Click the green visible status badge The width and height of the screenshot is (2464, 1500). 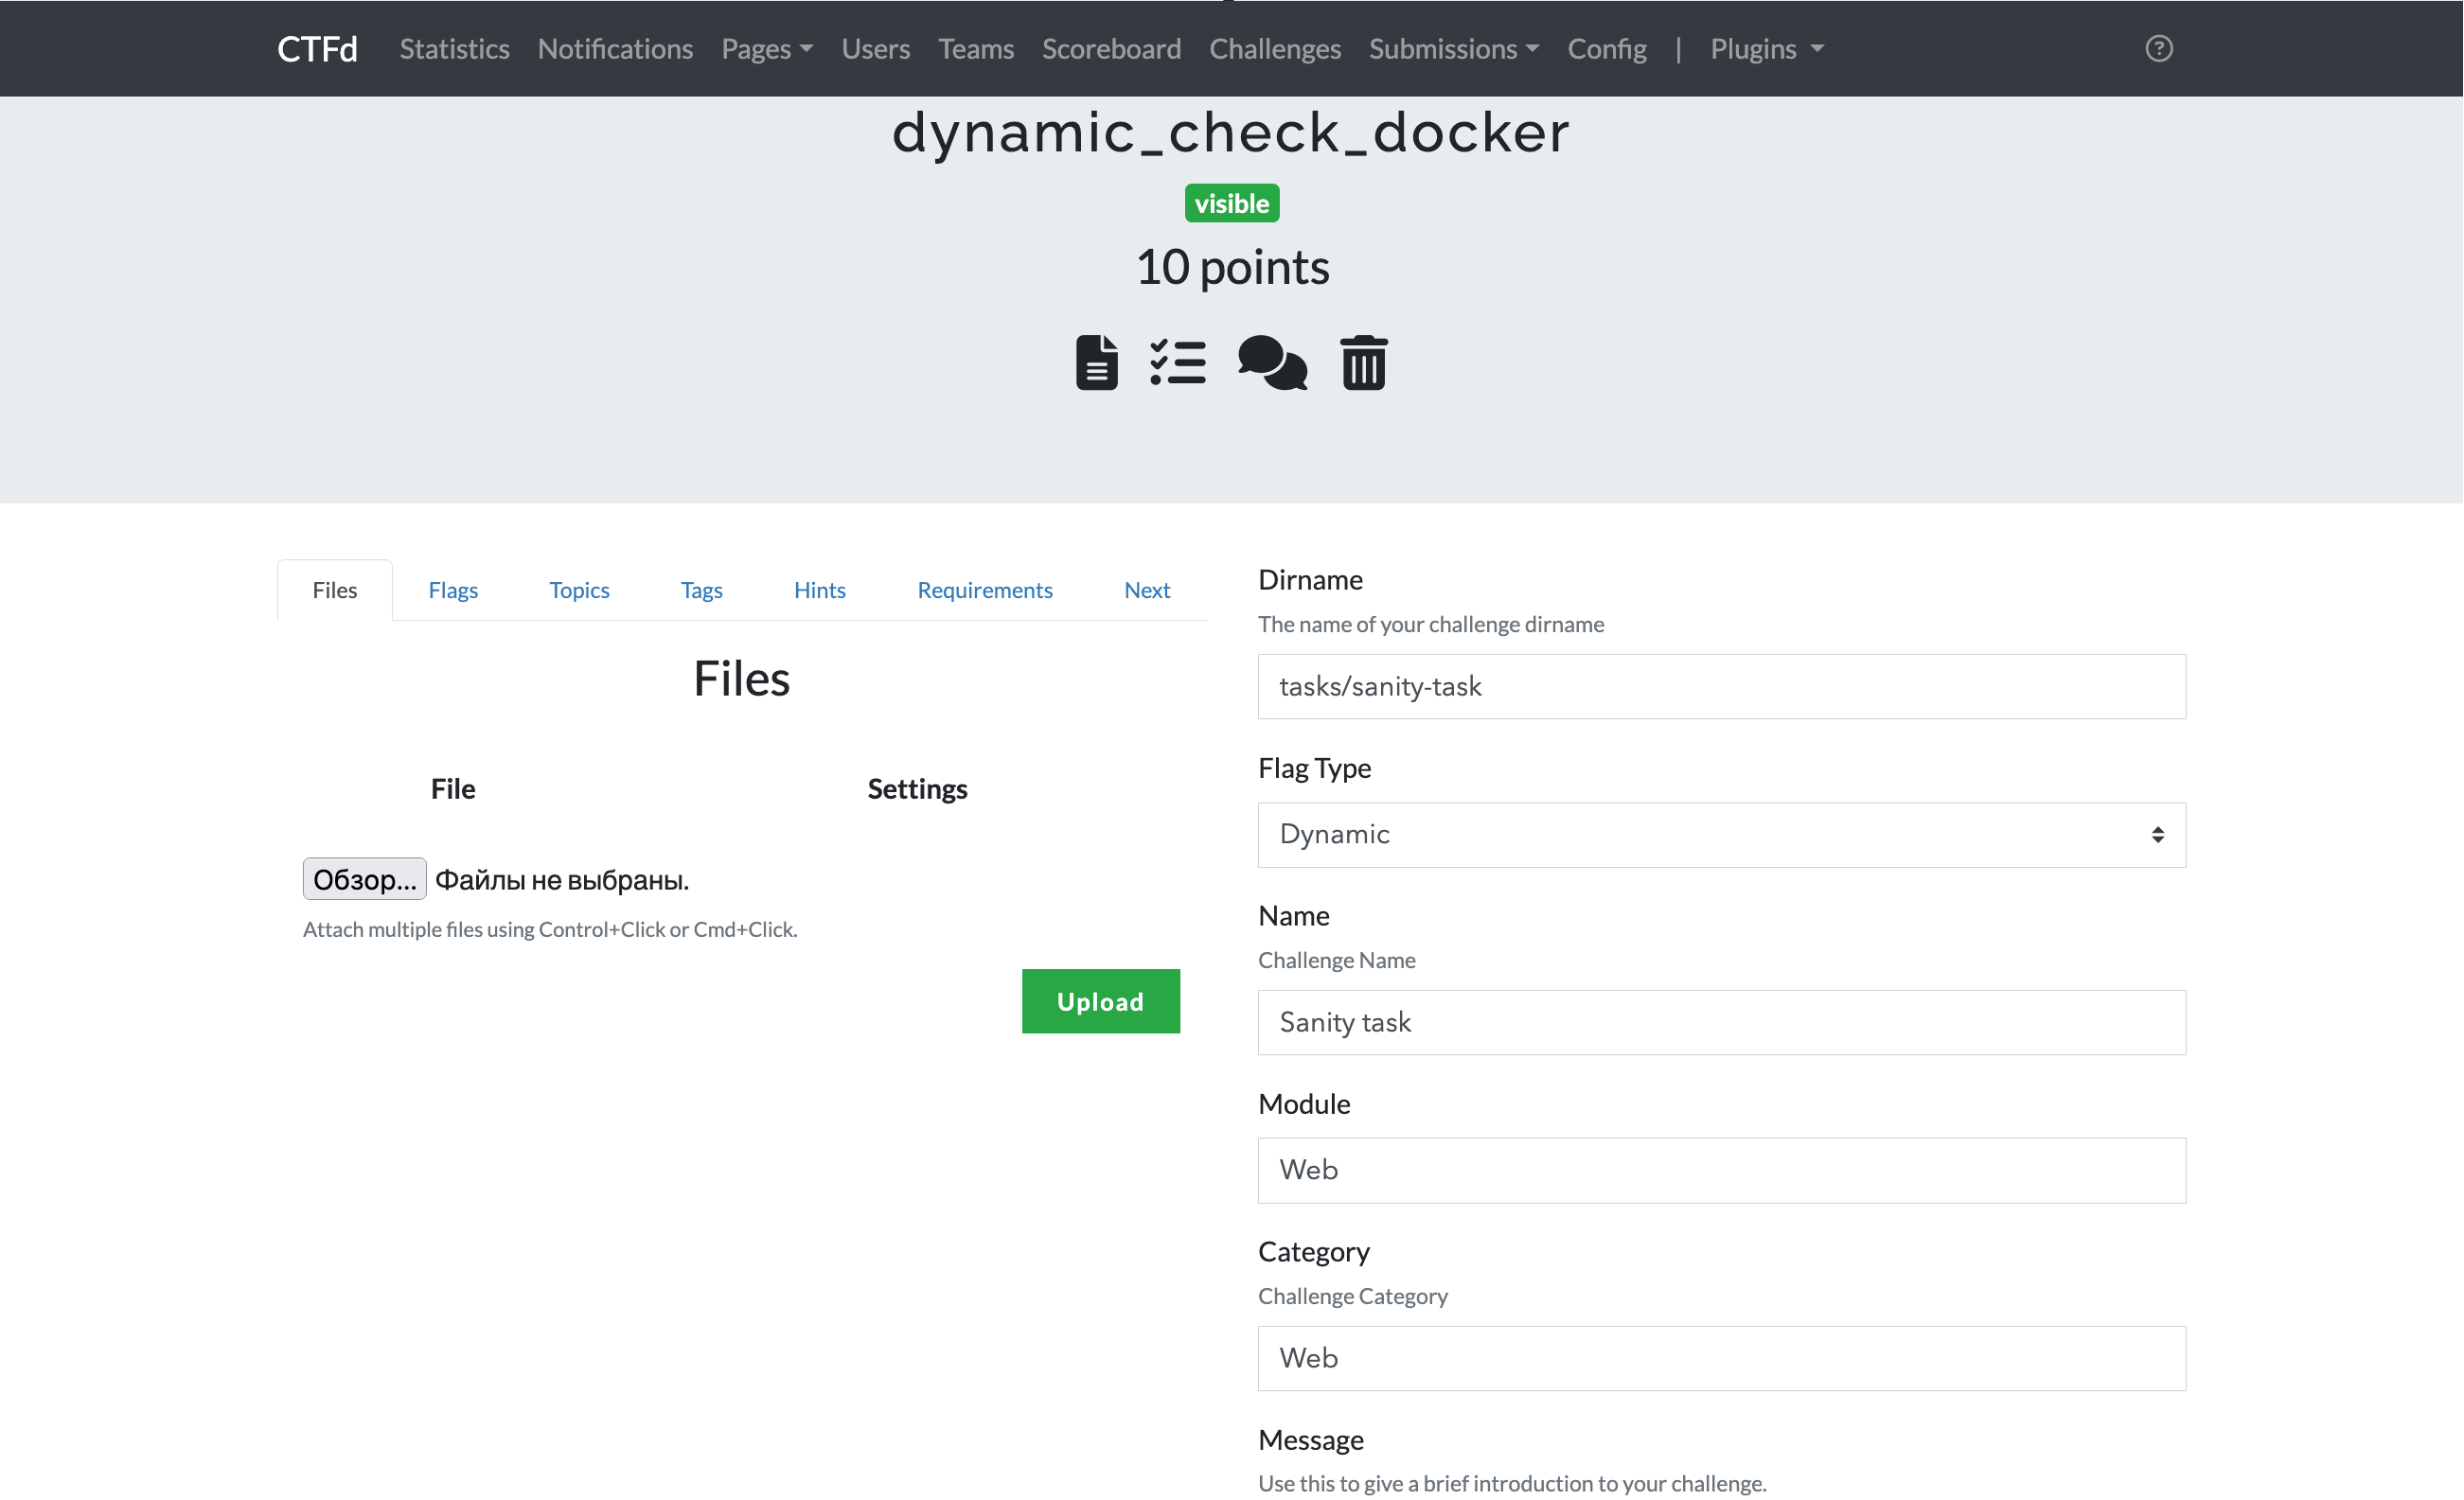point(1231,203)
